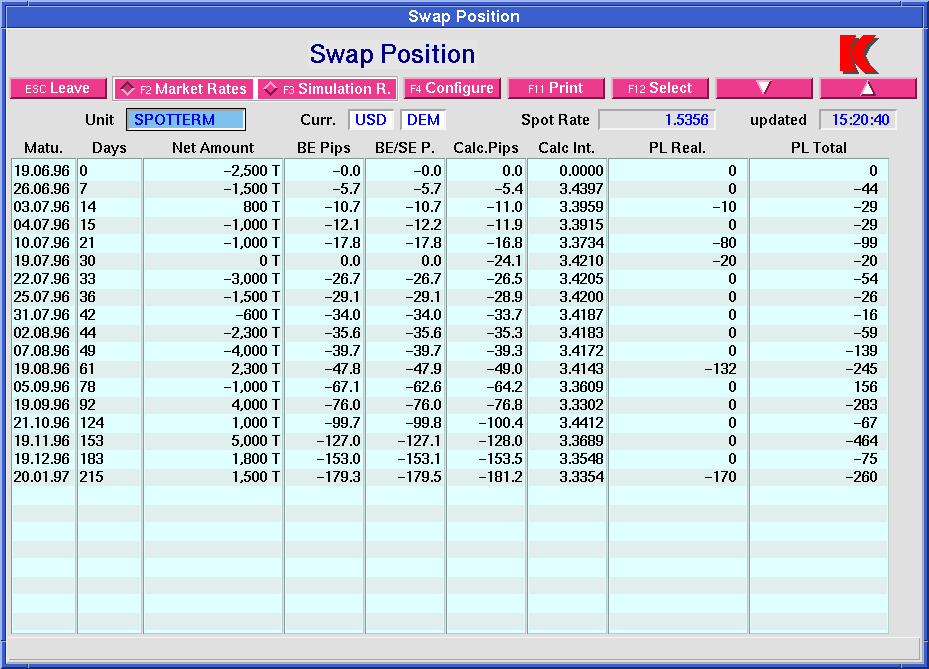Select the USD currency field

coord(371,120)
